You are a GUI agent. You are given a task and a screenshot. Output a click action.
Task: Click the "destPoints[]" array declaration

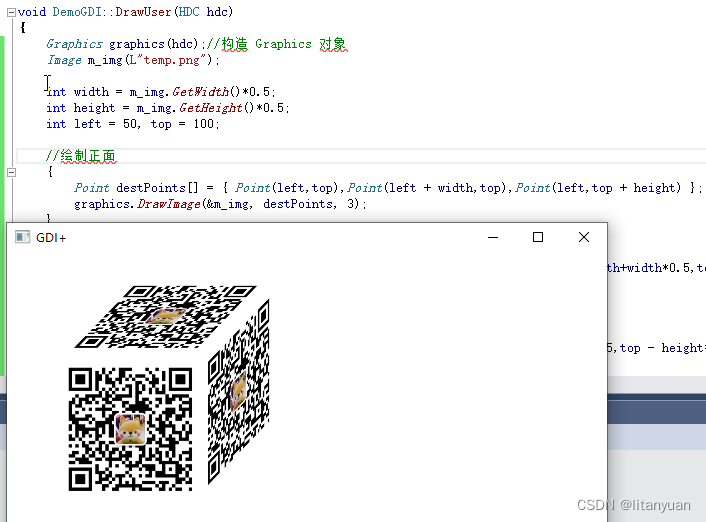click(x=157, y=188)
